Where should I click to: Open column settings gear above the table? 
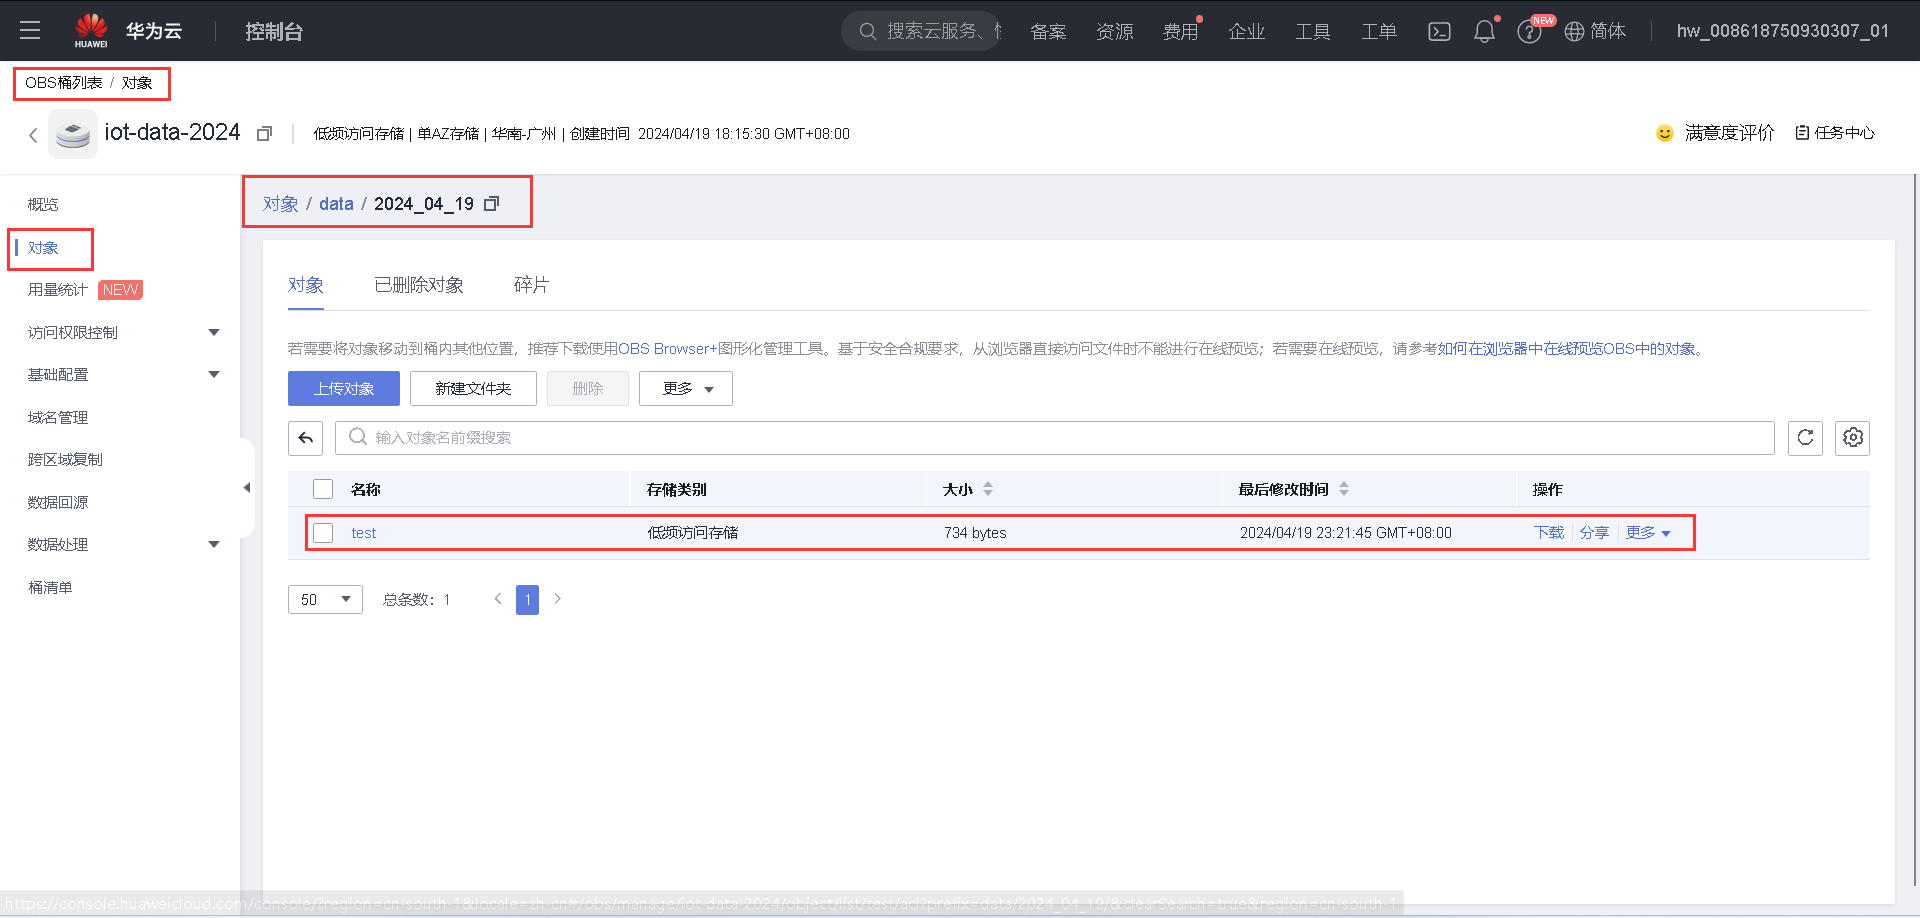click(x=1852, y=437)
